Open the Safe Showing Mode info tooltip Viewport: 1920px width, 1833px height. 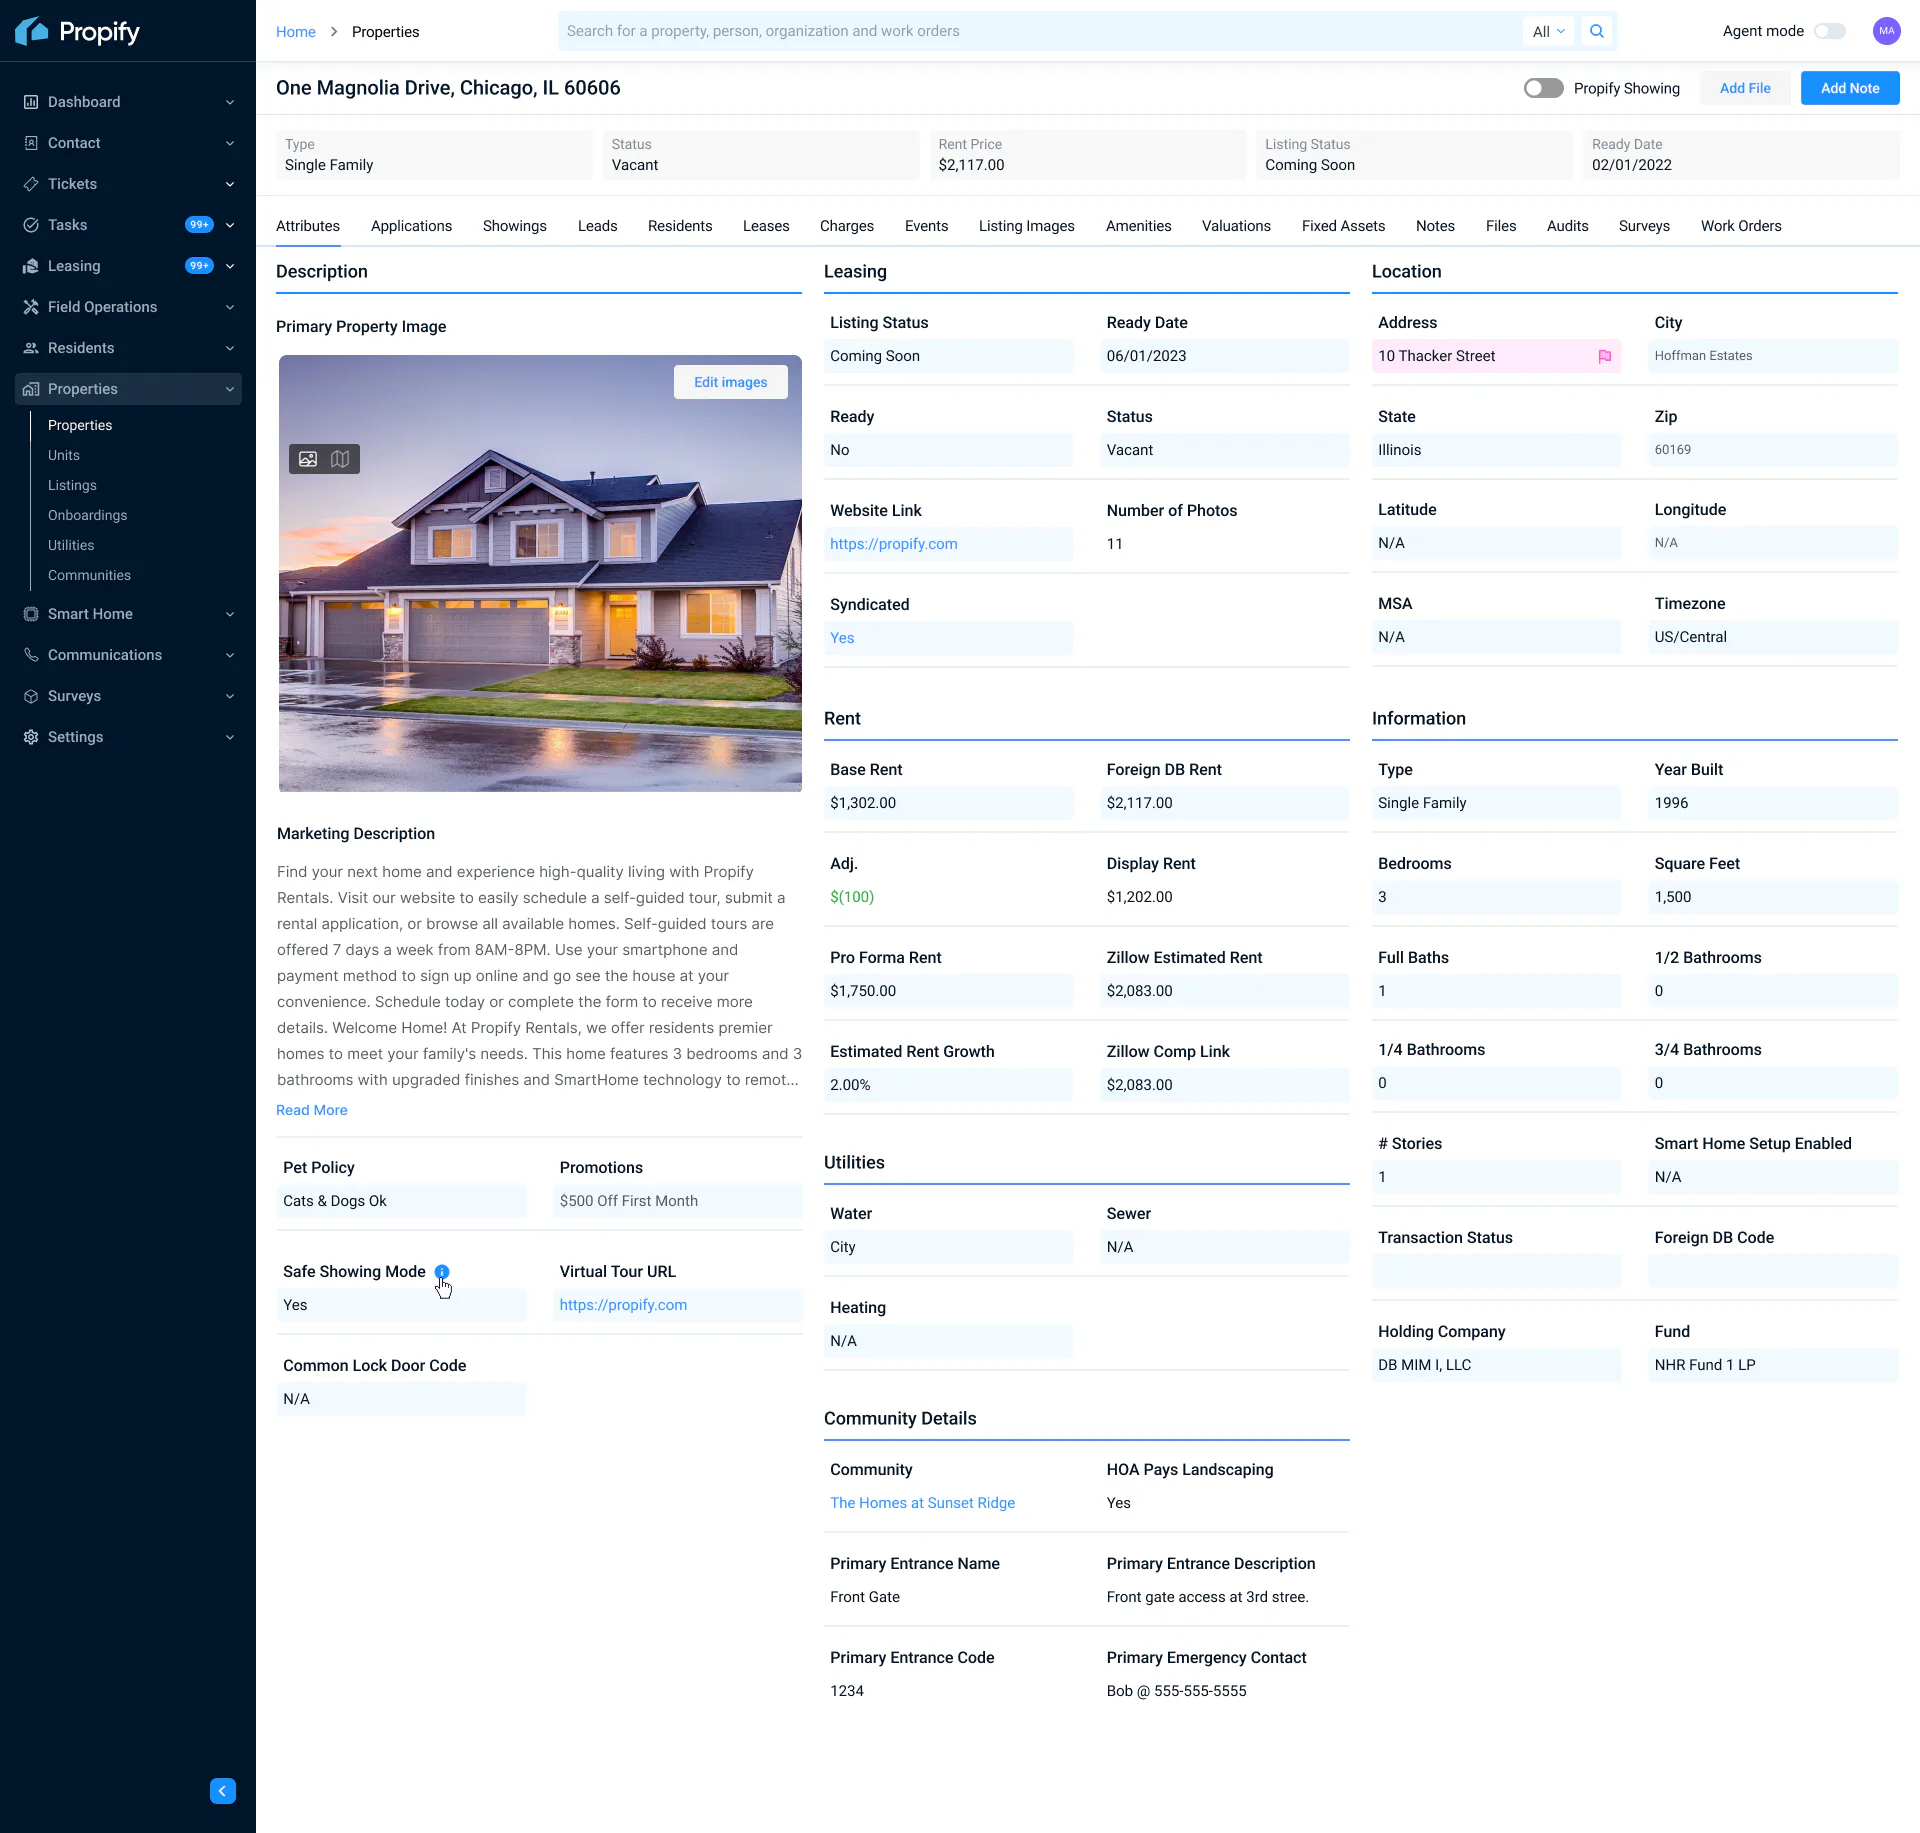[443, 1271]
